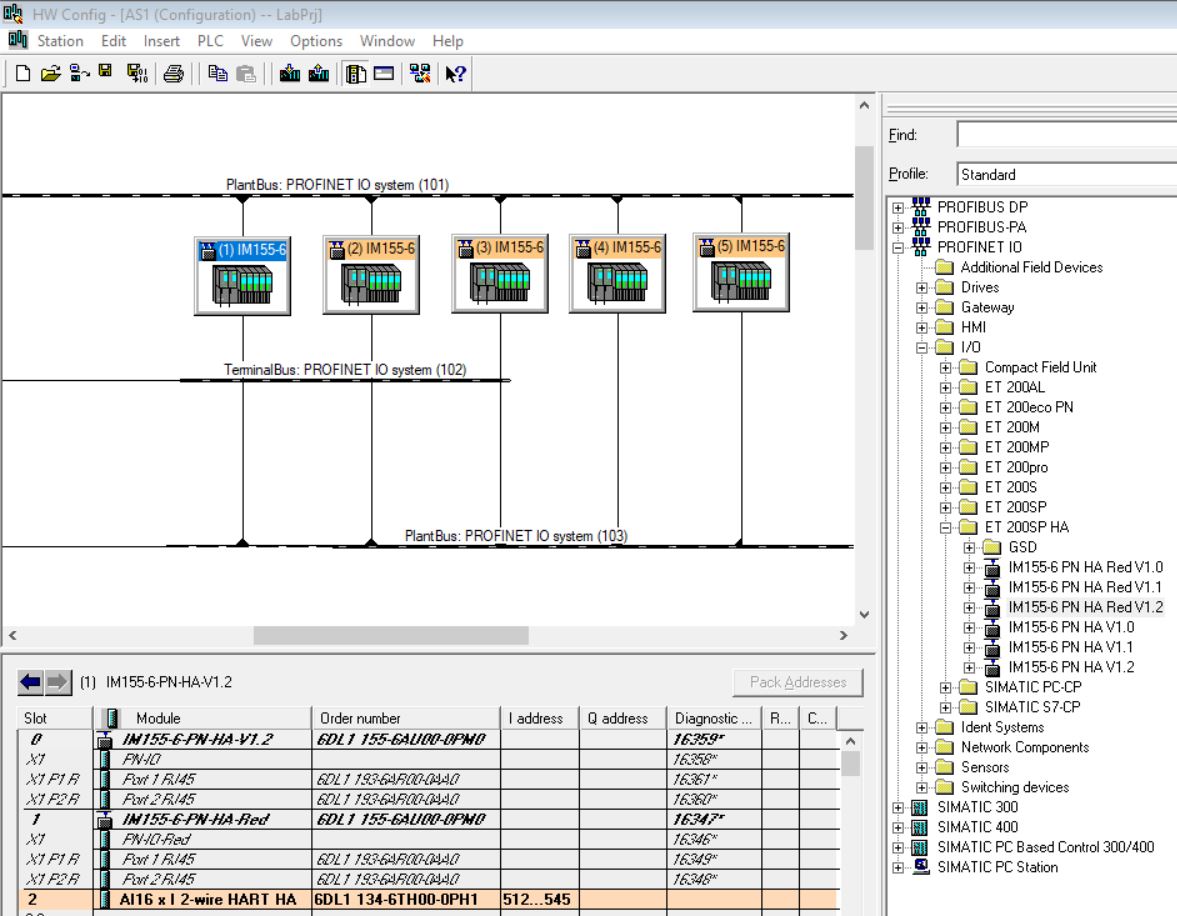
Task: Select the ET 200SP catalog folder
Action: [x=1016, y=508]
